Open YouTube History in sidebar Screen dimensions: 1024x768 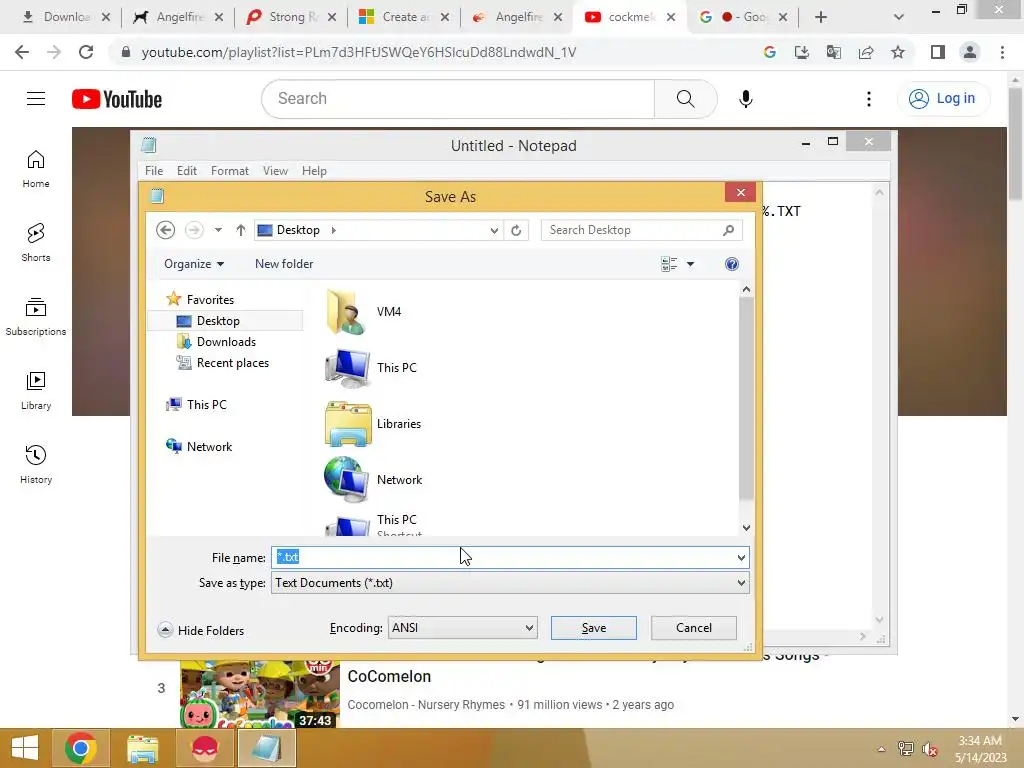point(36,464)
